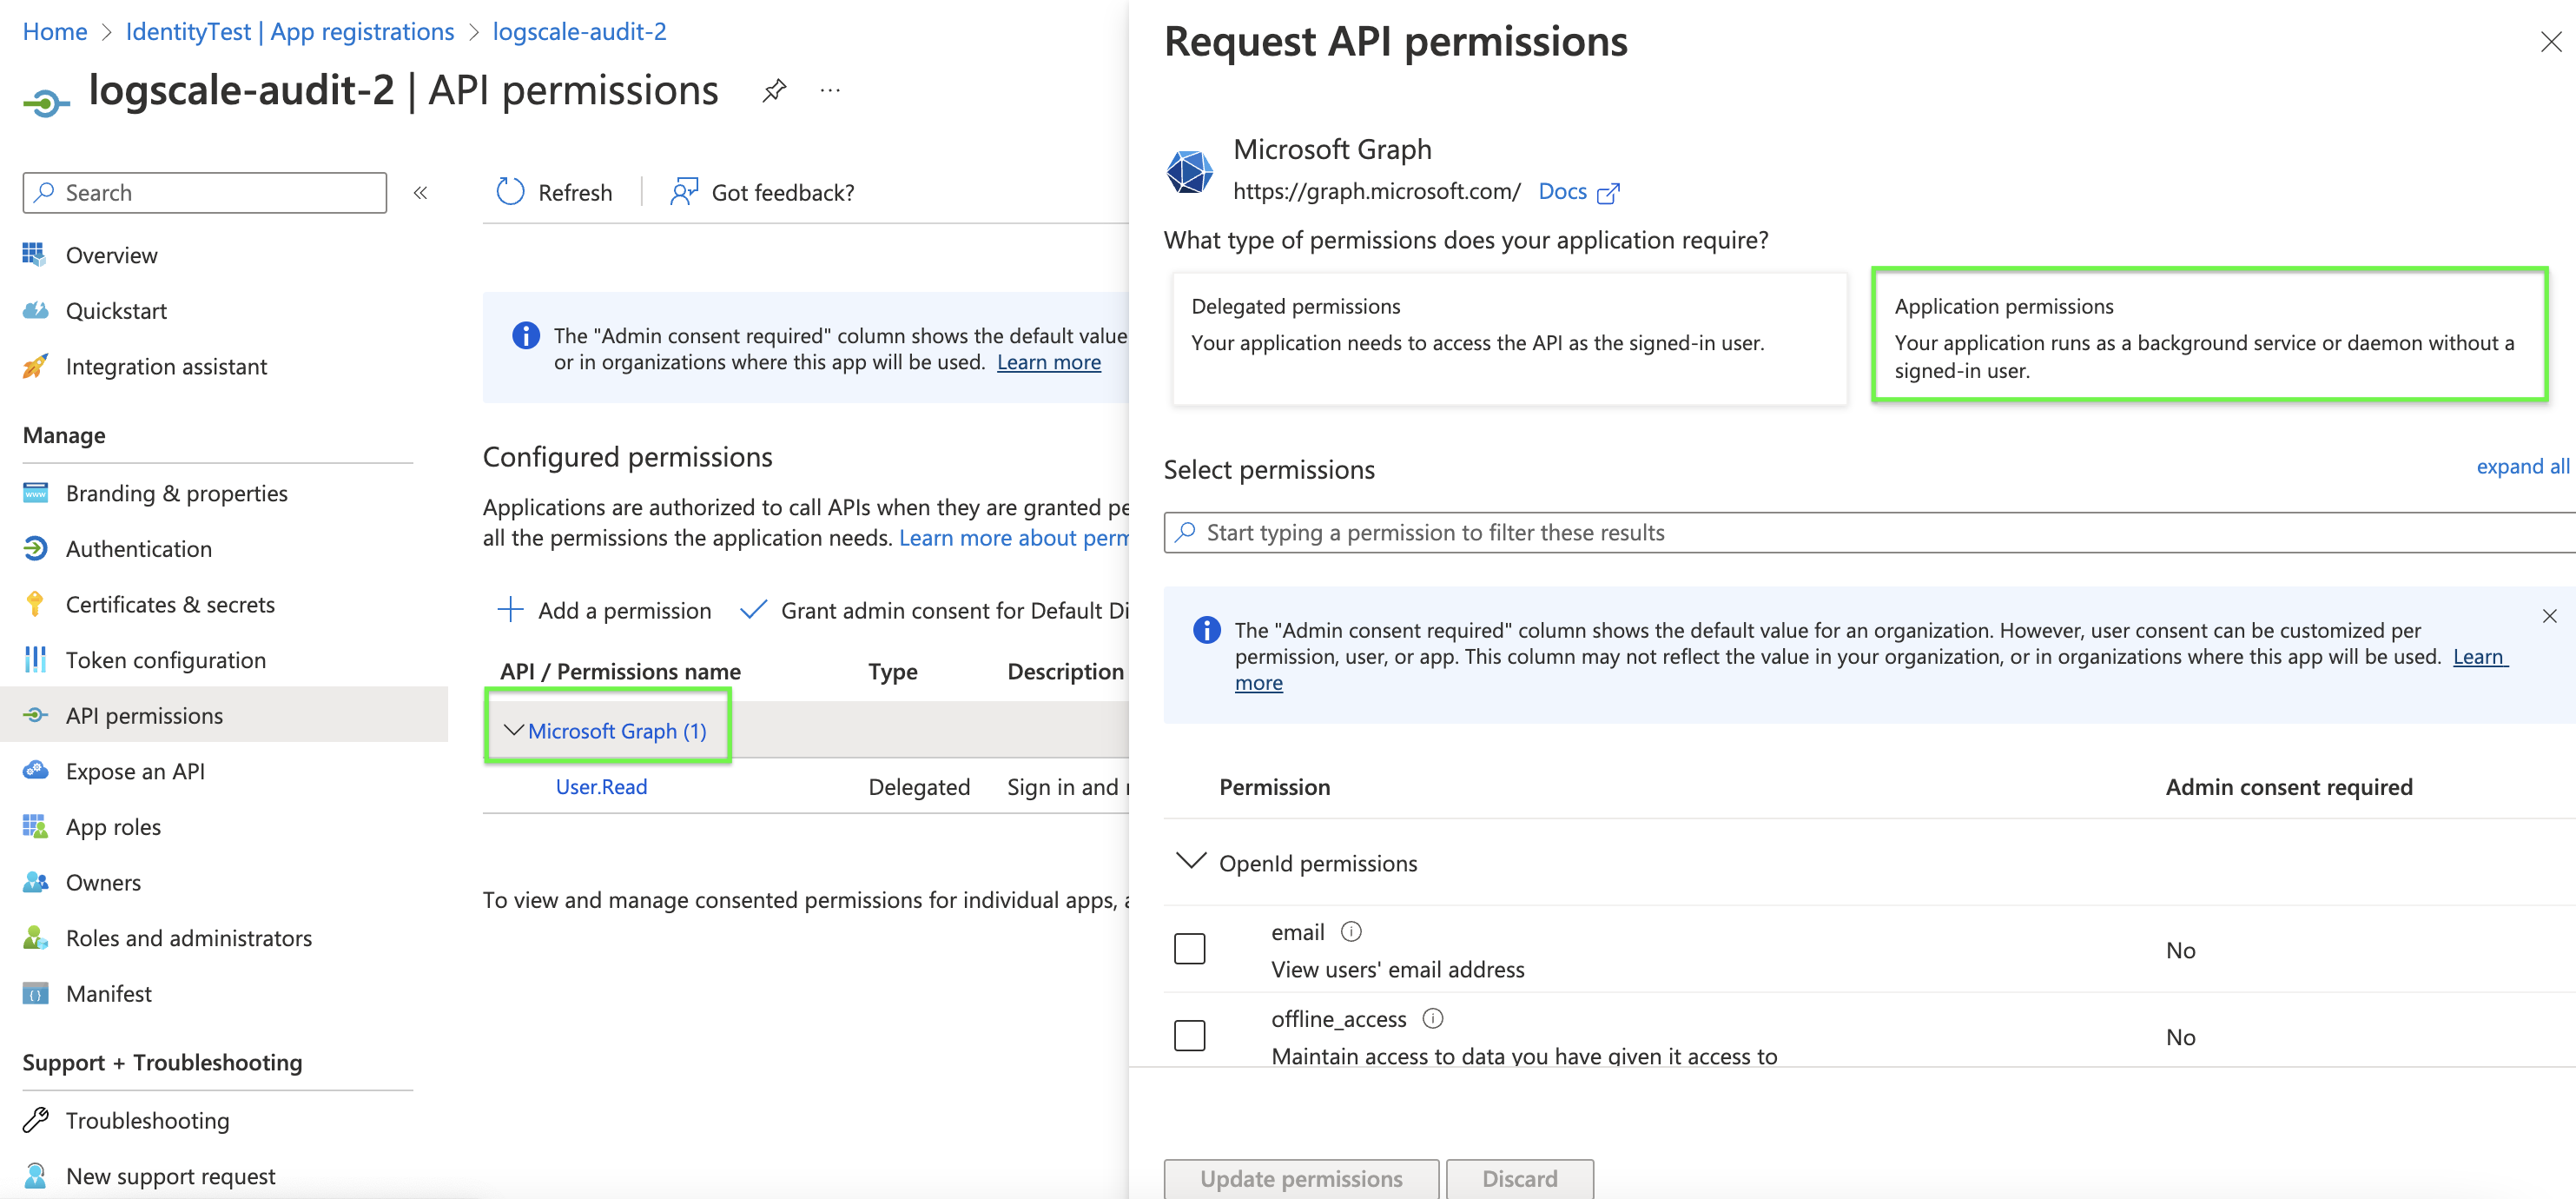Check the email permission checkbox

coord(1189,948)
